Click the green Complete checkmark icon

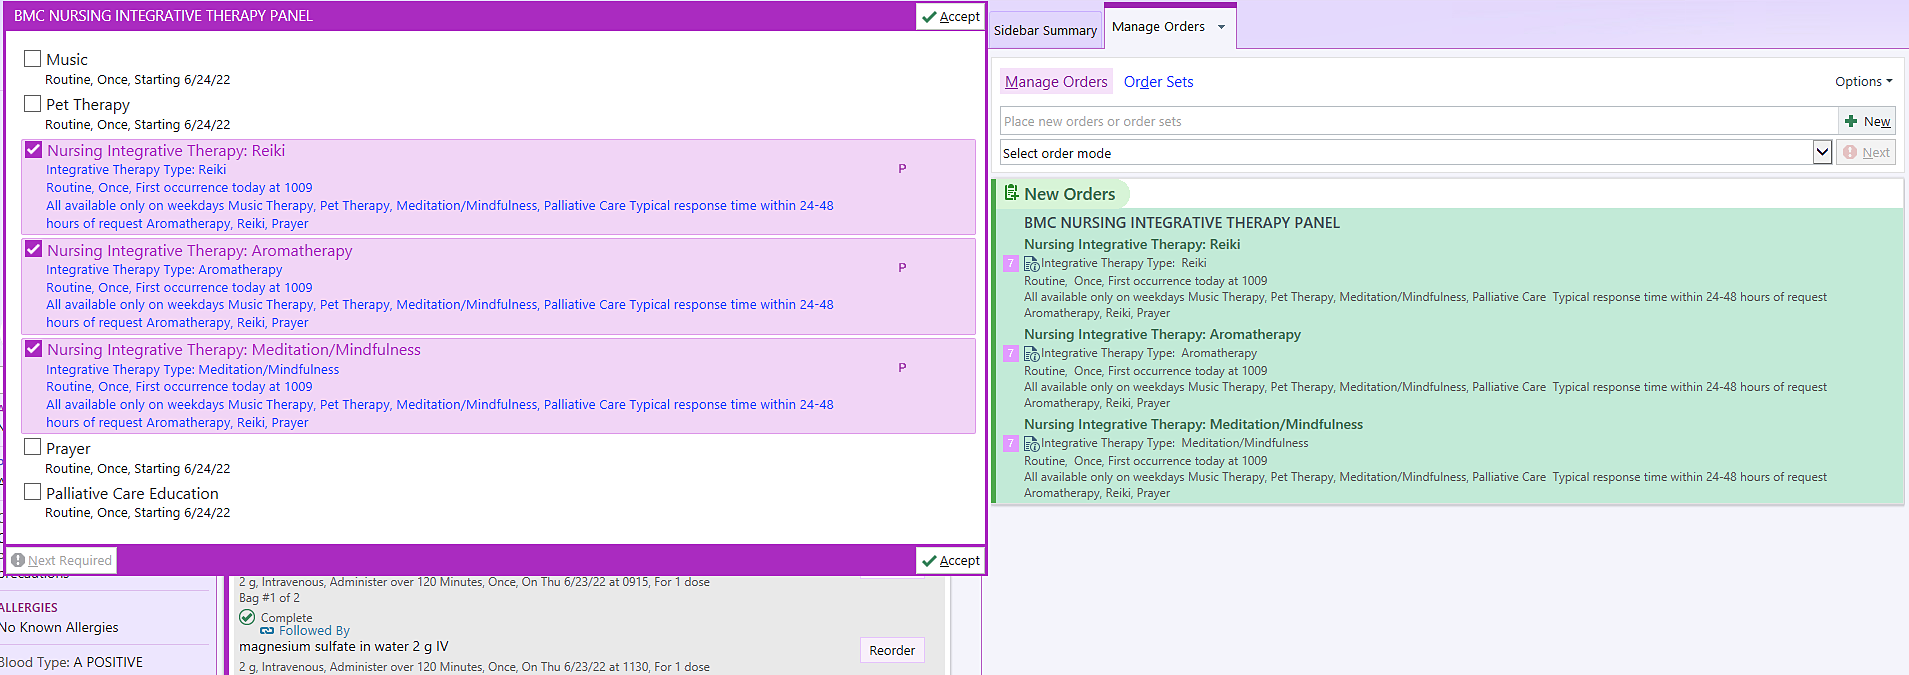[x=247, y=618]
